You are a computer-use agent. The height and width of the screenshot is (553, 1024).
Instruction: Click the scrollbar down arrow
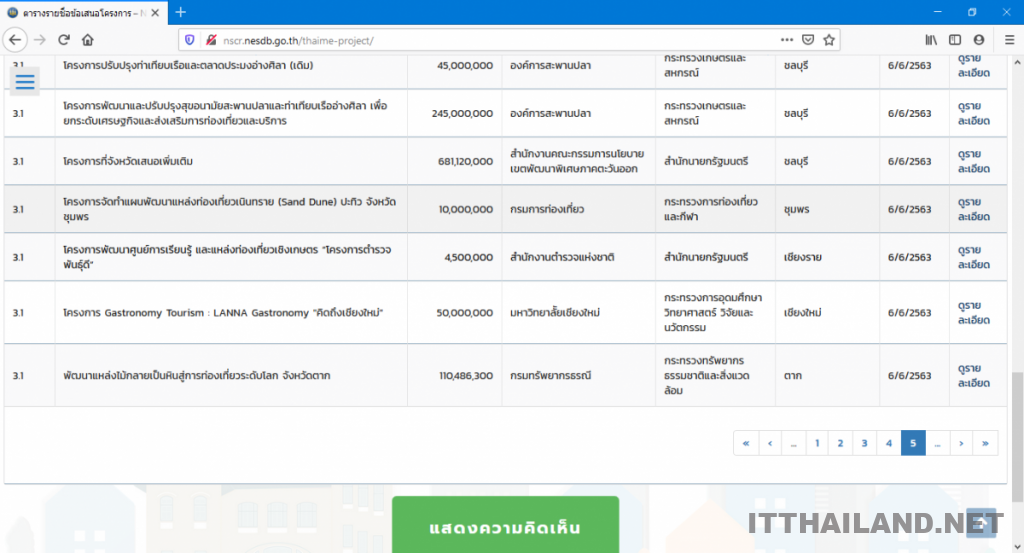(1017, 547)
